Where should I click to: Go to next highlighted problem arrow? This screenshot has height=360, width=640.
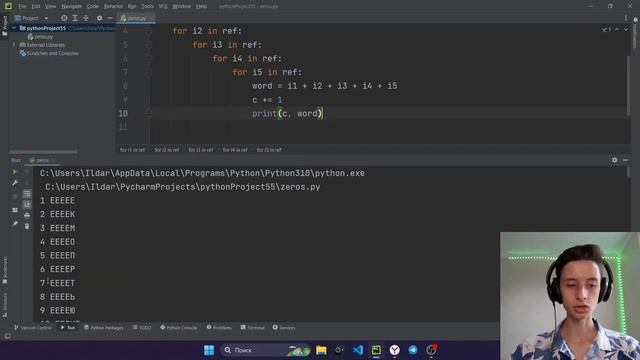(626, 29)
